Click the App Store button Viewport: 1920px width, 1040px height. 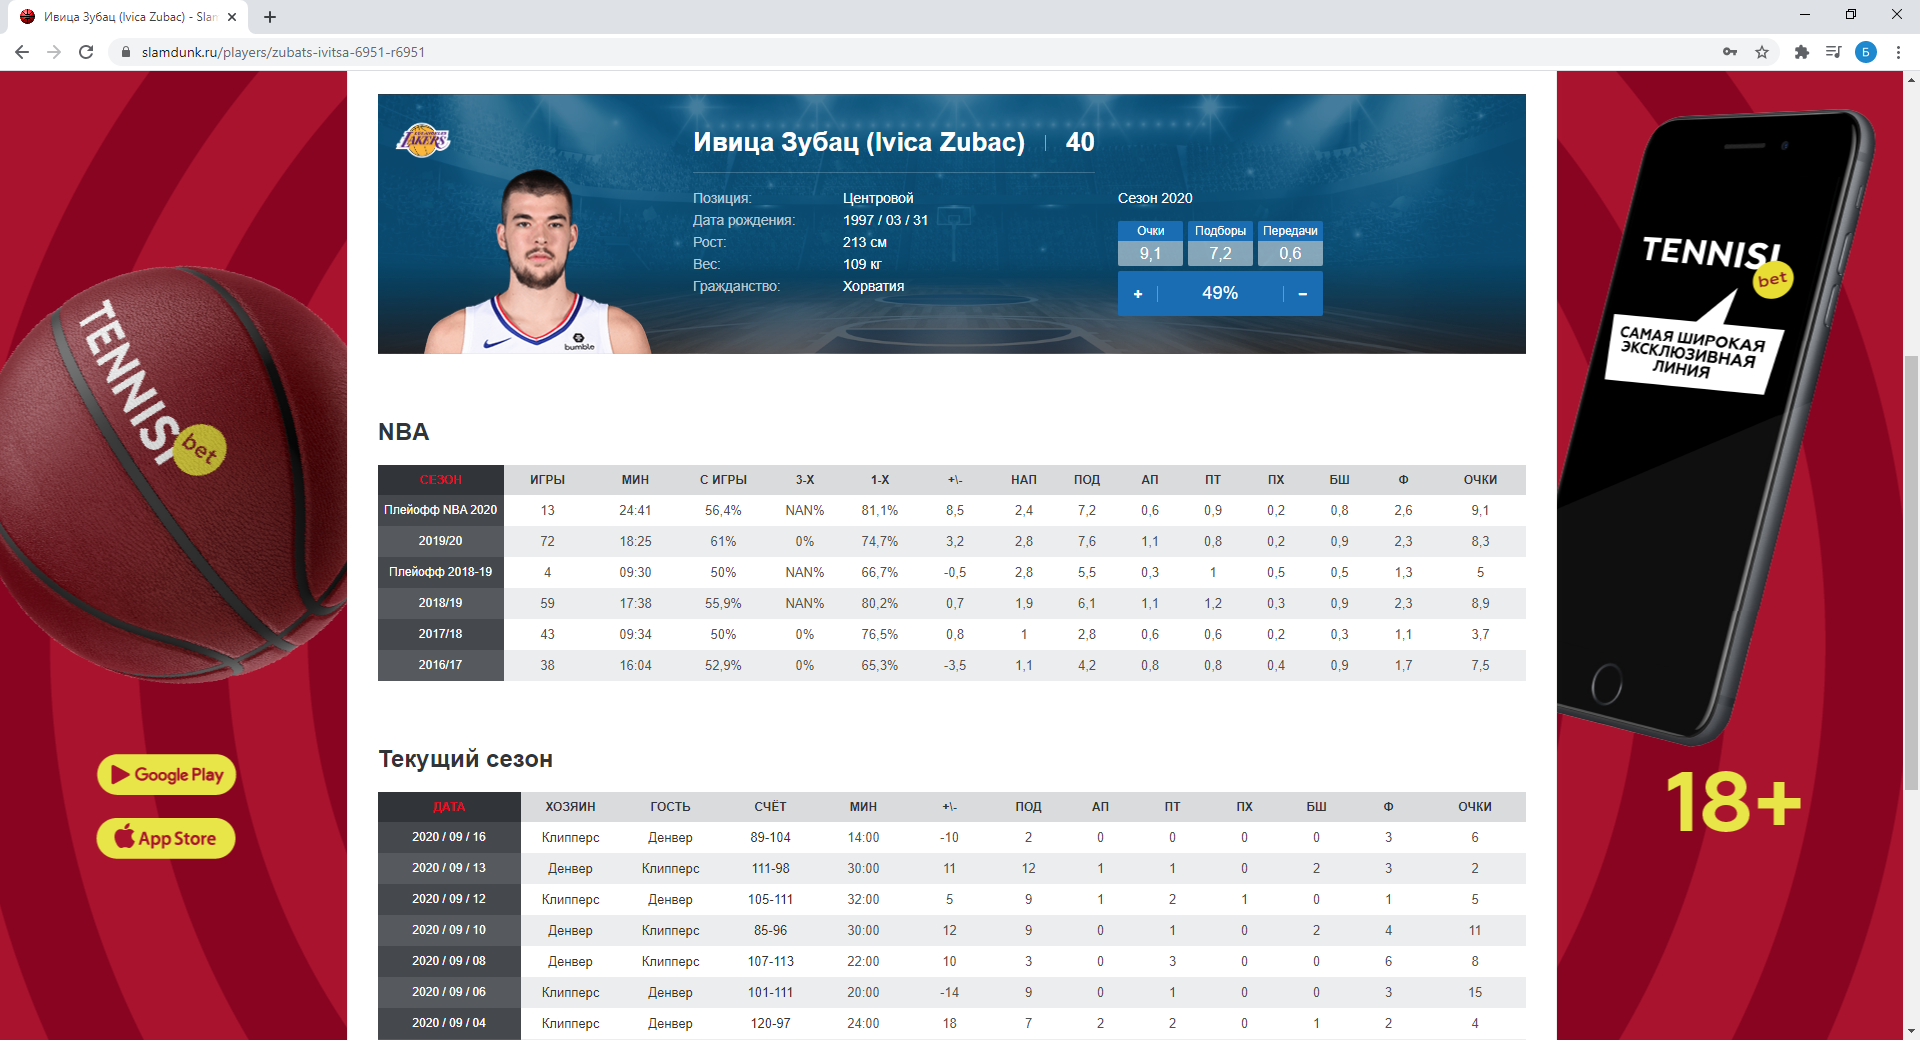pos(166,838)
